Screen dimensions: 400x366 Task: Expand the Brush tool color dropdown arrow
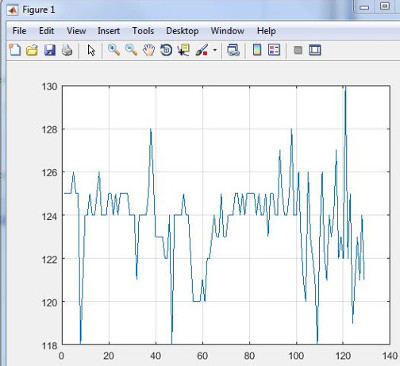point(215,51)
